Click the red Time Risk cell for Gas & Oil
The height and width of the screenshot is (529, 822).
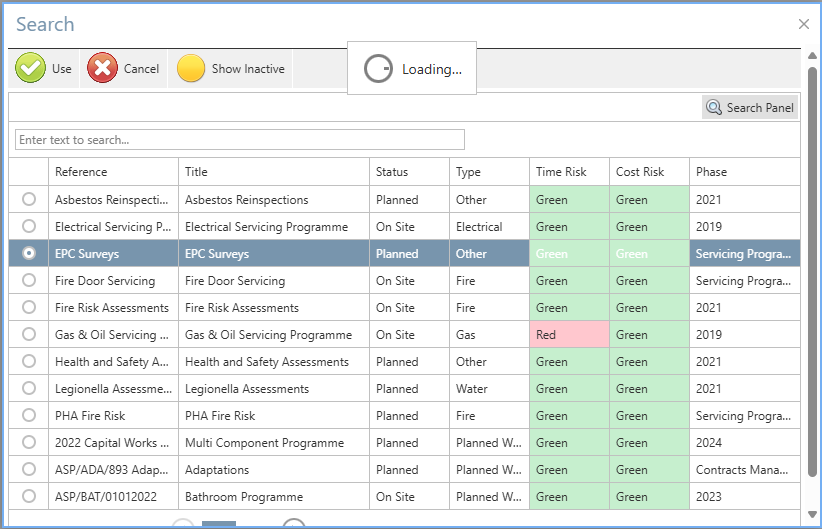568,335
